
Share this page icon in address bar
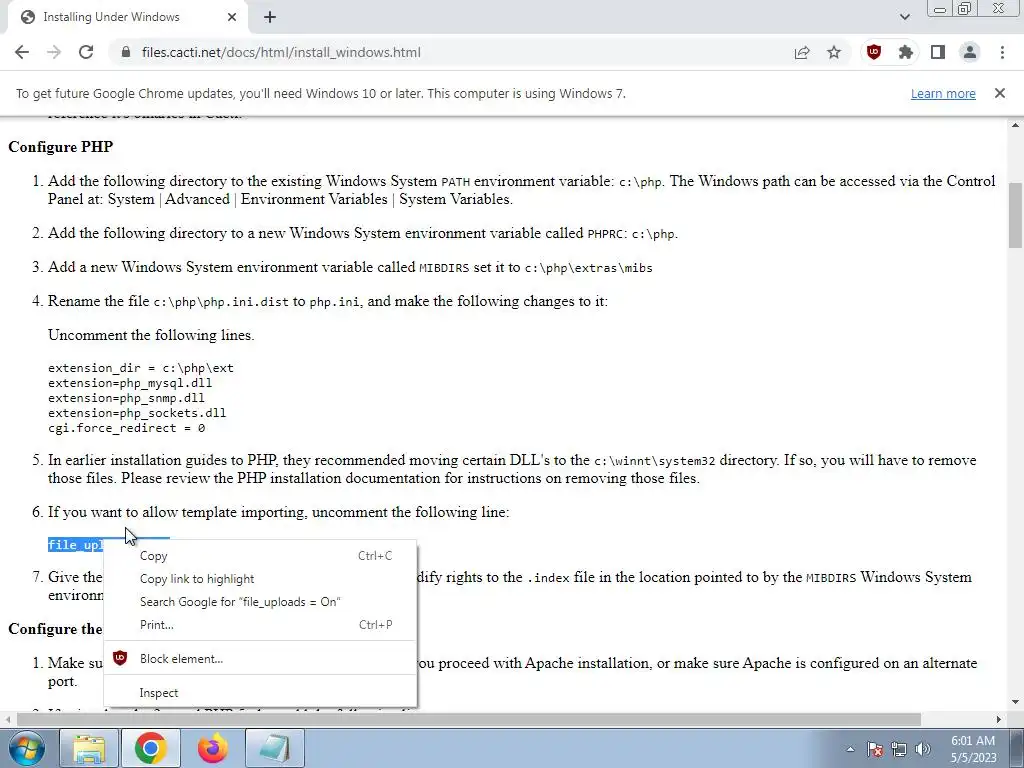(802, 52)
